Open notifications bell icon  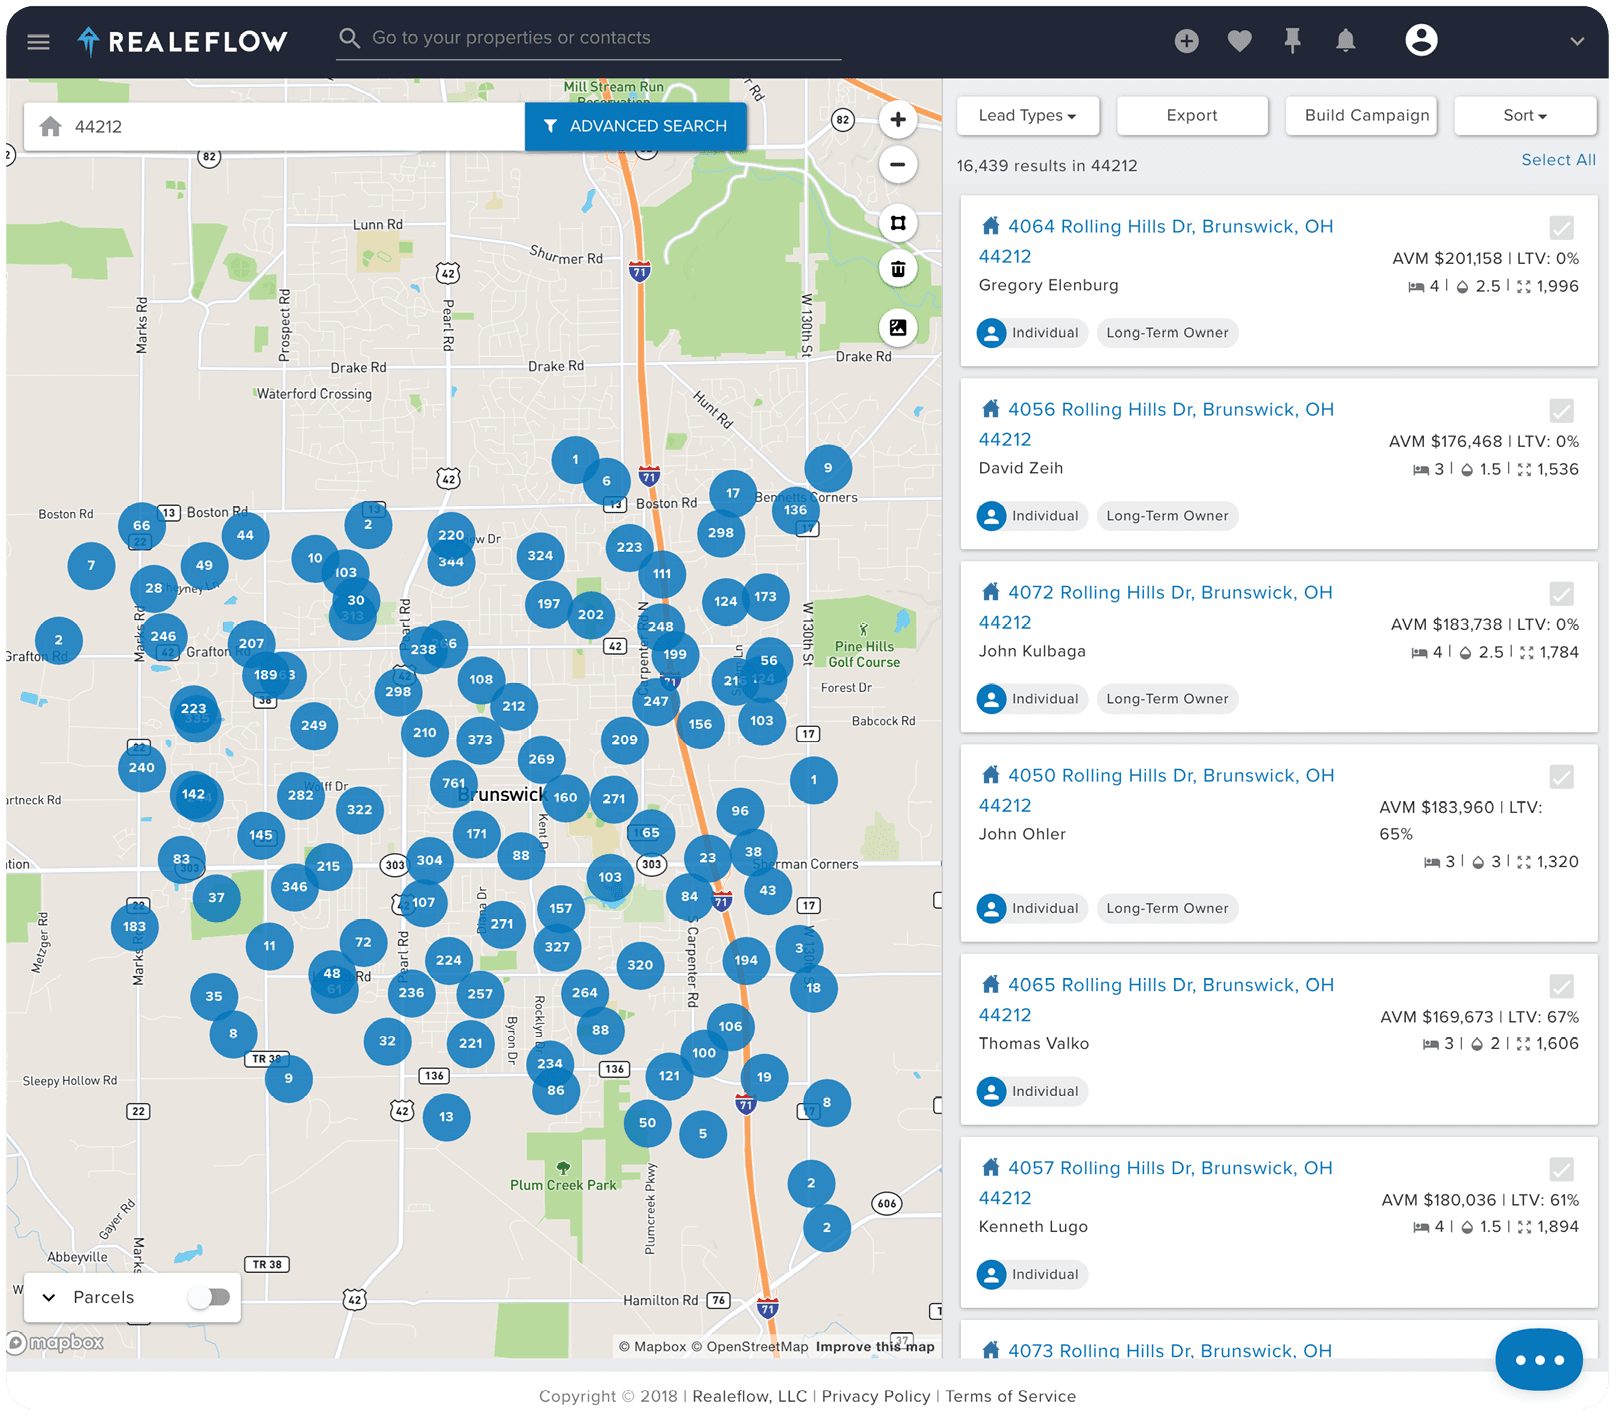coord(1346,41)
